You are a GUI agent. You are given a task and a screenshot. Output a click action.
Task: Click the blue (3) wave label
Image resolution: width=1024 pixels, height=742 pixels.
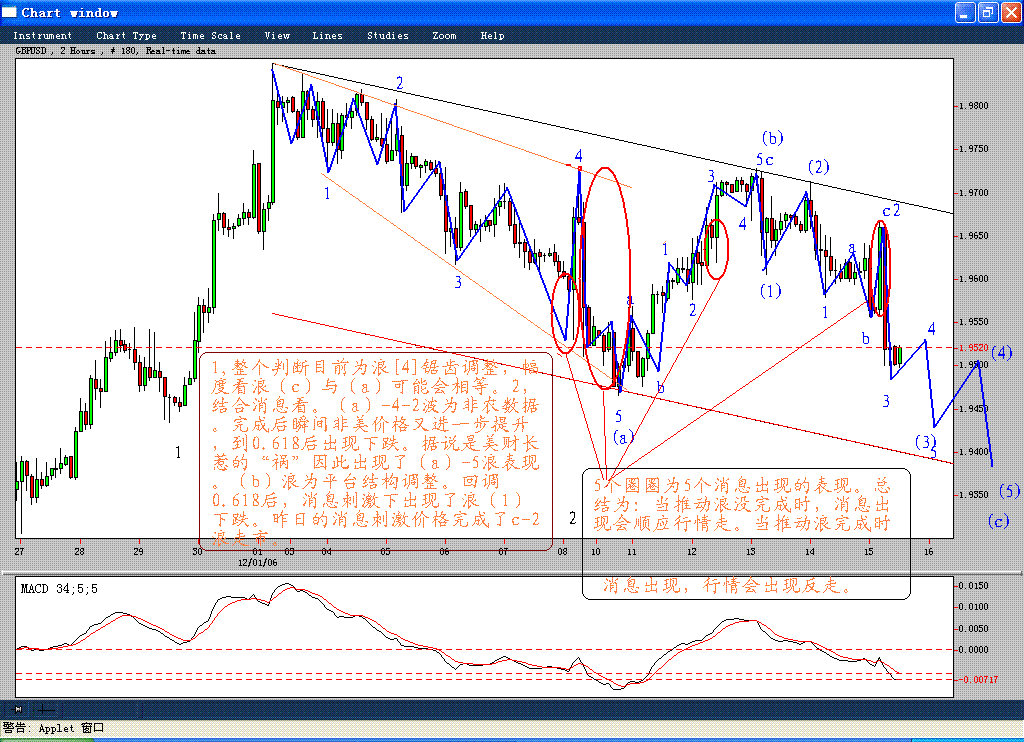pos(925,442)
